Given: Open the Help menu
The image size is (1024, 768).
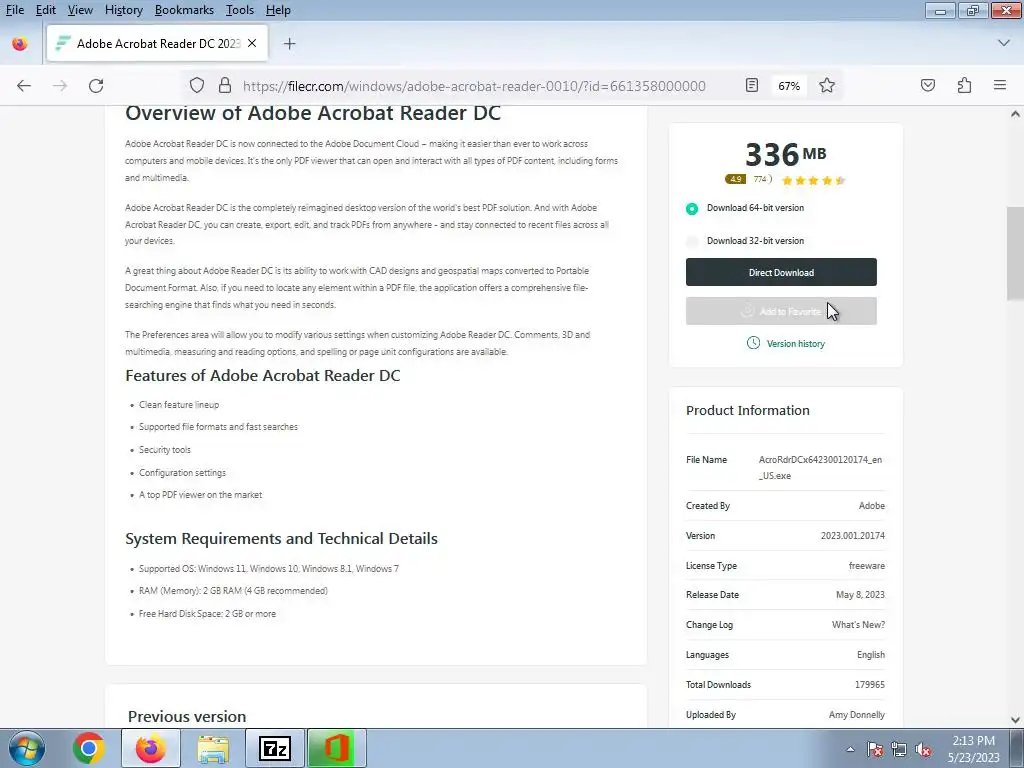Looking at the screenshot, I should (278, 10).
